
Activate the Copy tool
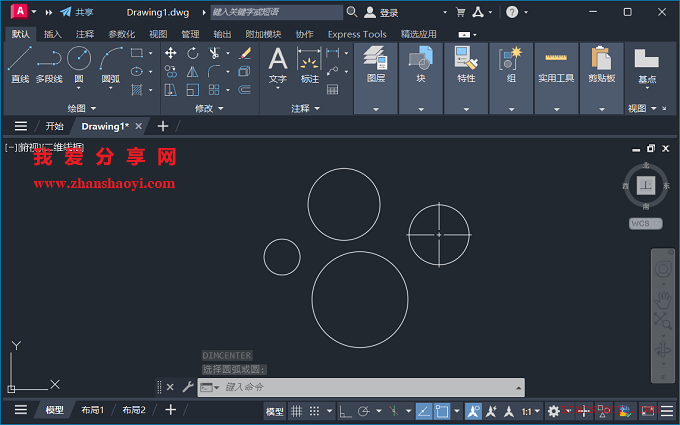170,71
